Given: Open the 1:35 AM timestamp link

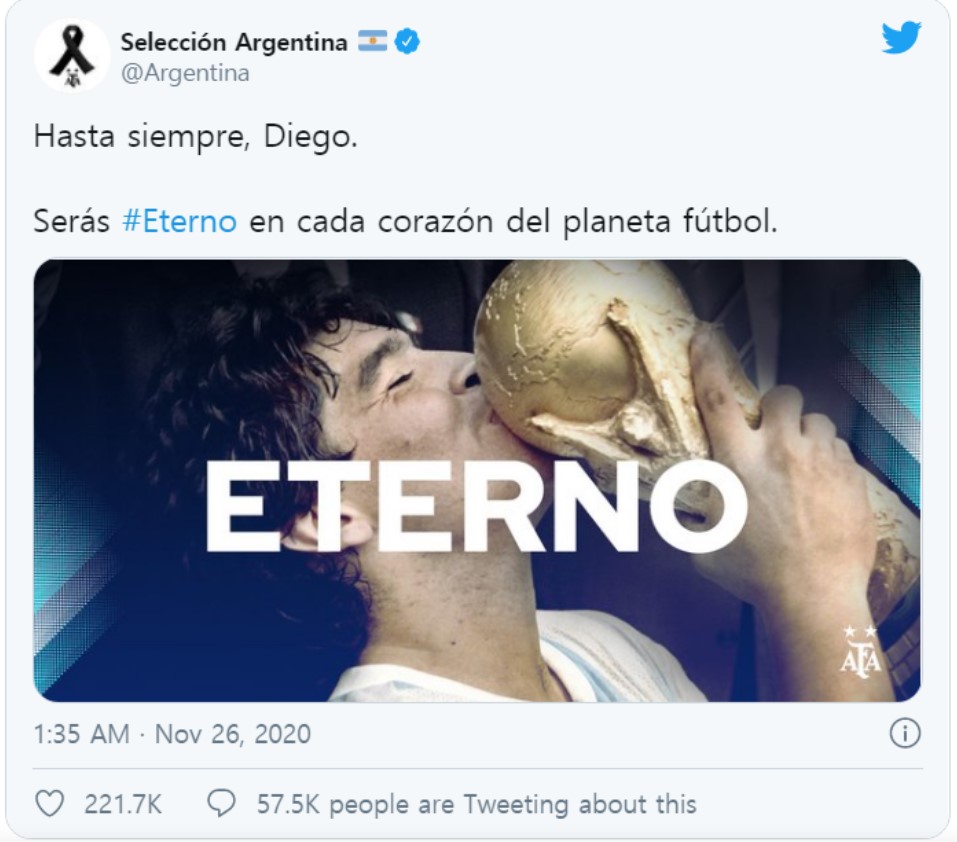Looking at the screenshot, I should coord(81,734).
